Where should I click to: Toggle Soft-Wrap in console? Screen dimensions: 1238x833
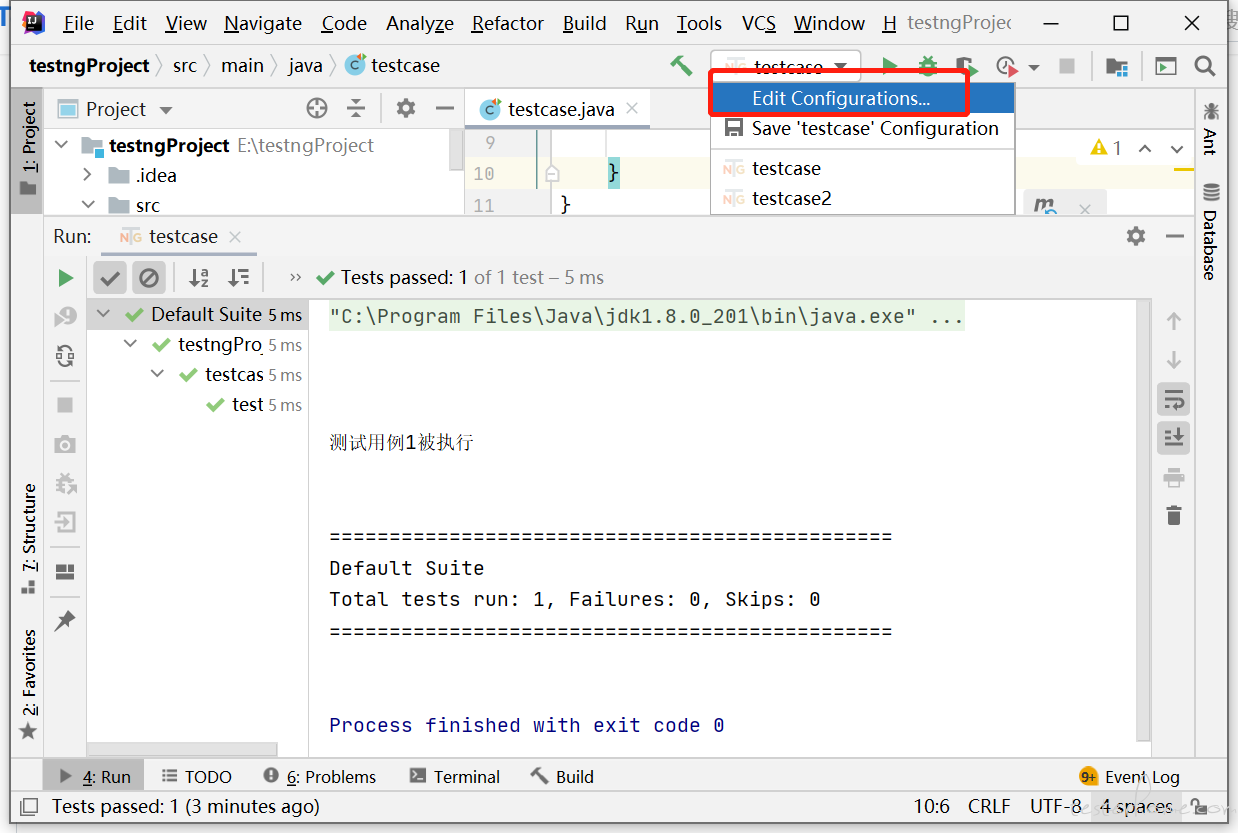point(1174,400)
